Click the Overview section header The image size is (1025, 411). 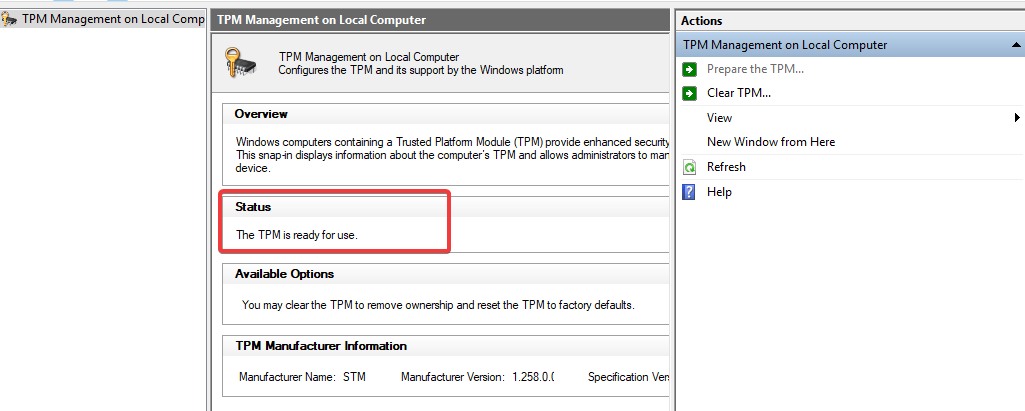pos(261,114)
